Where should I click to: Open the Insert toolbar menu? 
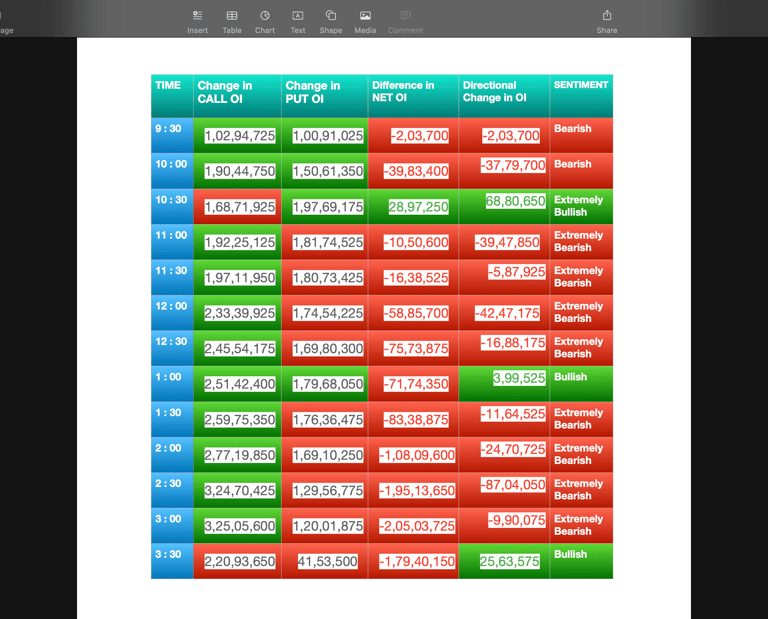(197, 22)
